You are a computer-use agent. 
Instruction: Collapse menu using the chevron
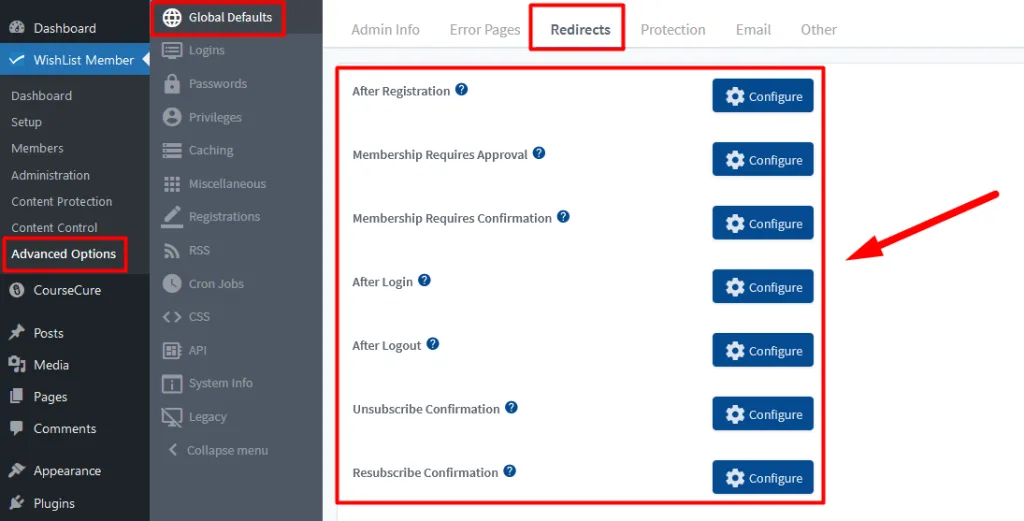[172, 450]
